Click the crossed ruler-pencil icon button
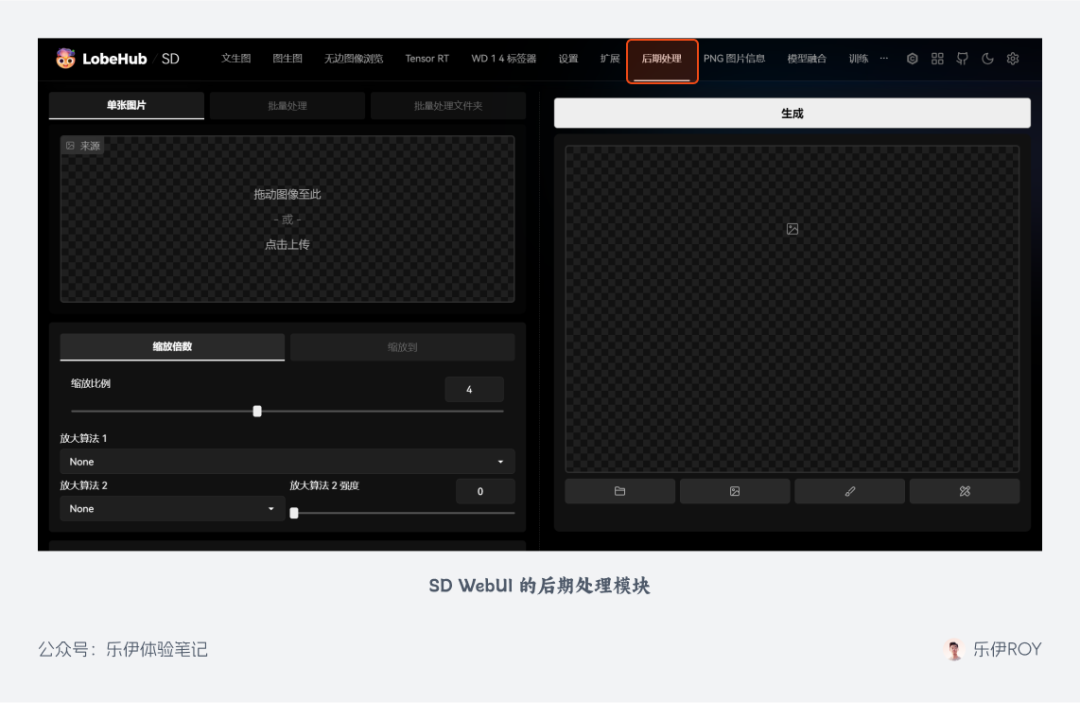Screen dimensions: 1080x703 click(x=965, y=491)
